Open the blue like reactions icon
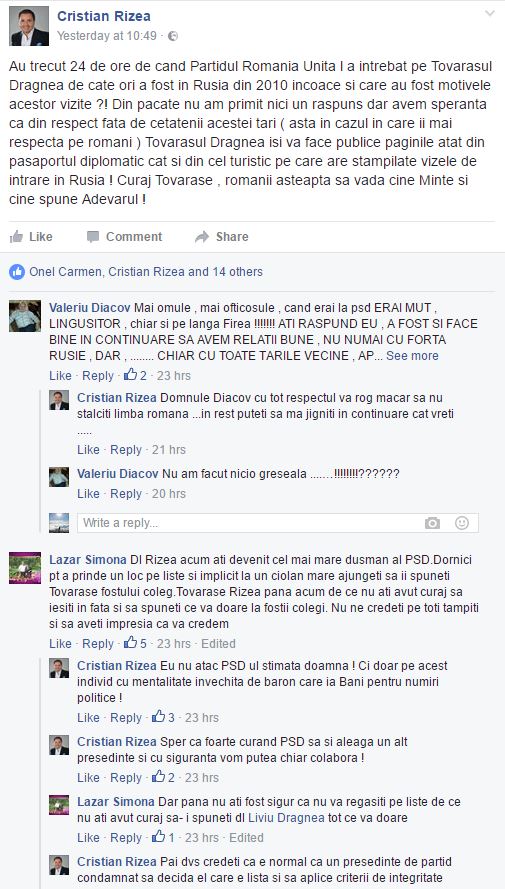Image resolution: width=505 pixels, height=889 pixels. tap(17, 272)
